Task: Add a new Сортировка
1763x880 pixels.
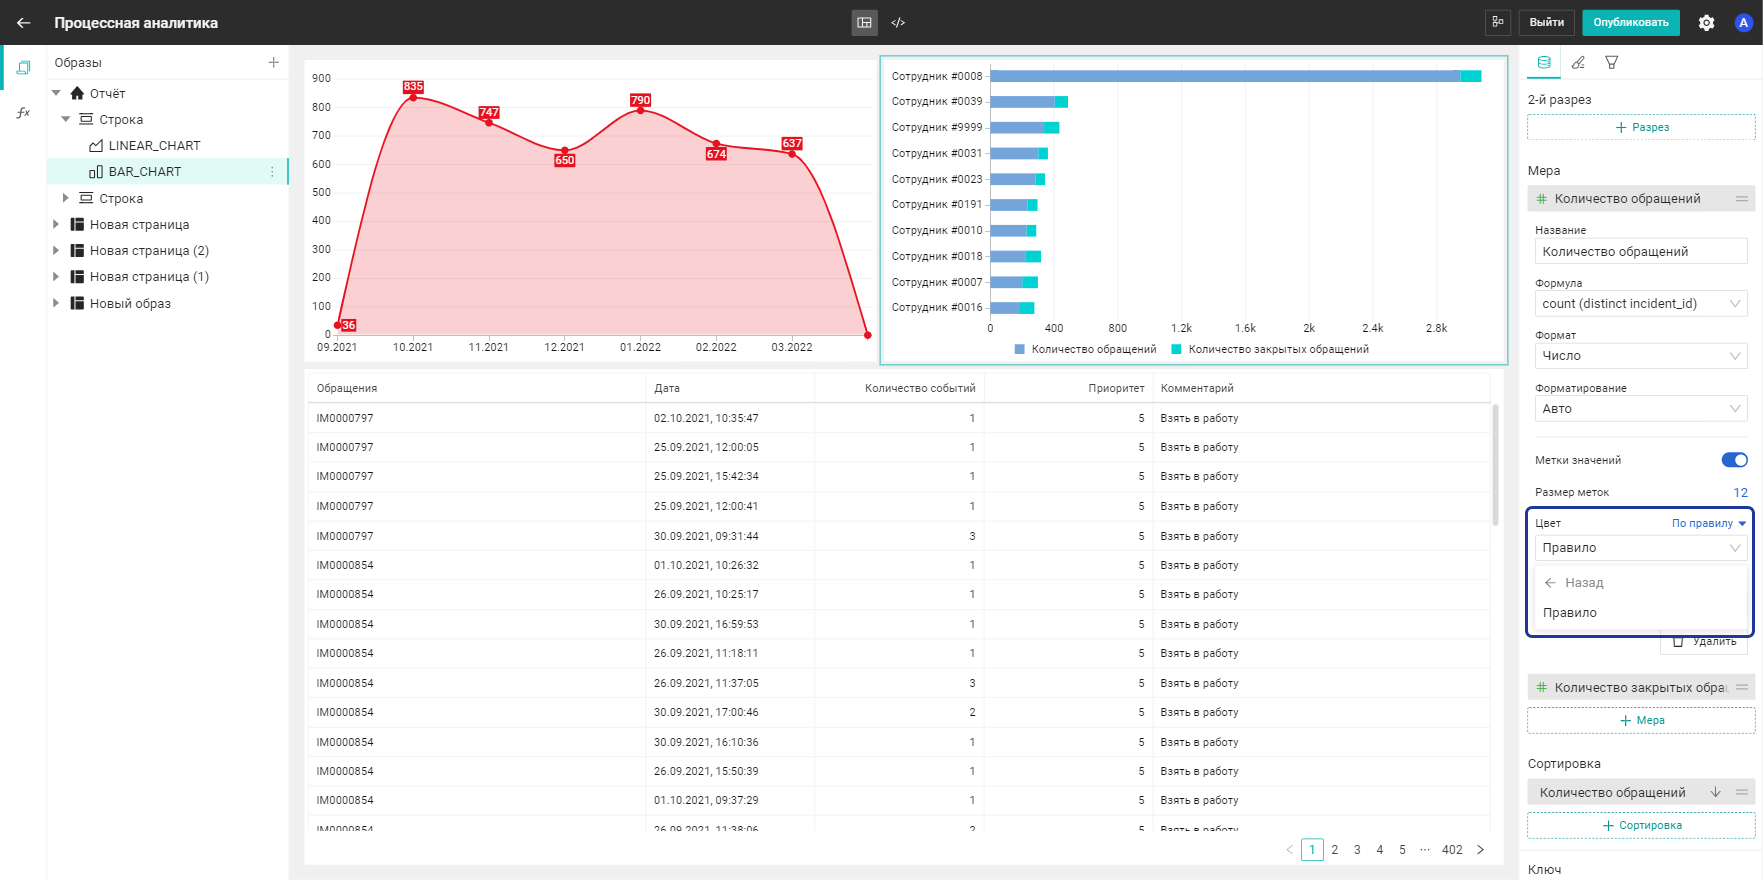Action: [1641, 825]
